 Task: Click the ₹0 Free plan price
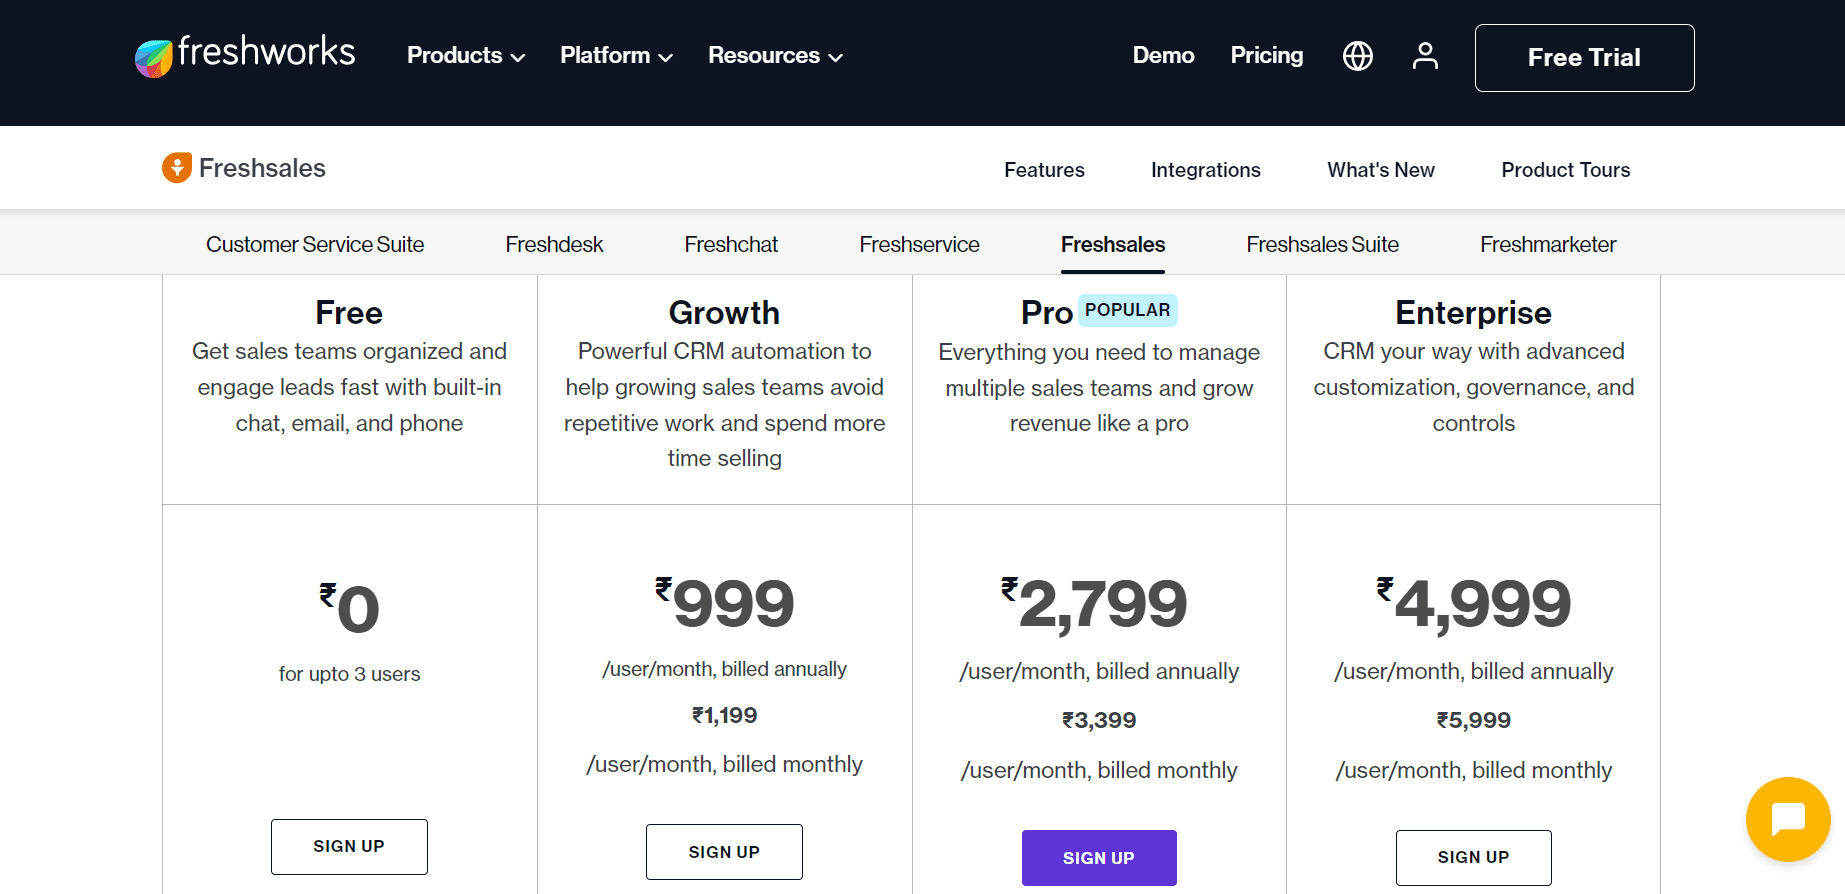349,608
